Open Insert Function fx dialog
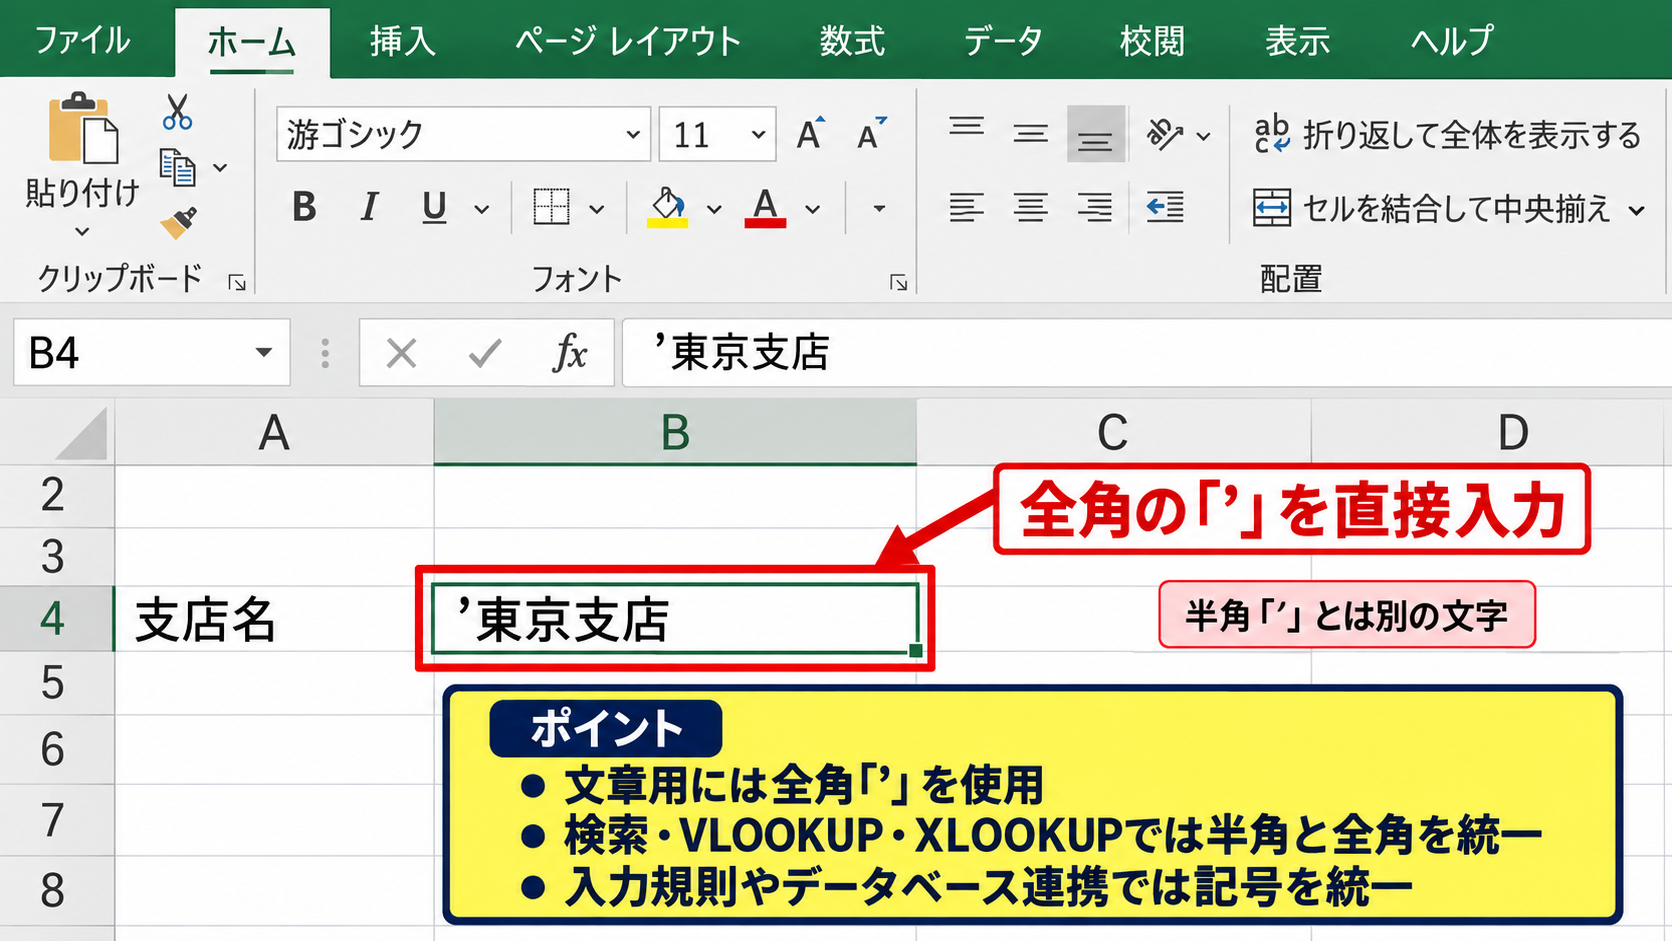 pos(570,353)
